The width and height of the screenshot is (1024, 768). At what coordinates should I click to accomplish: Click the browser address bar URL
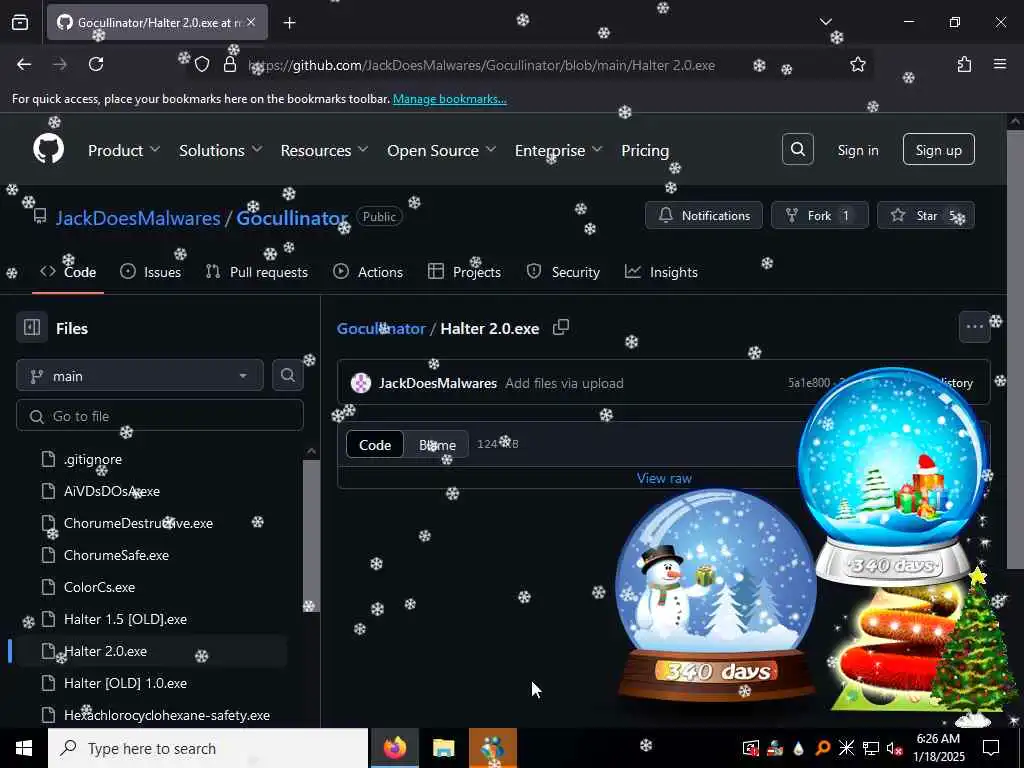coord(481,65)
